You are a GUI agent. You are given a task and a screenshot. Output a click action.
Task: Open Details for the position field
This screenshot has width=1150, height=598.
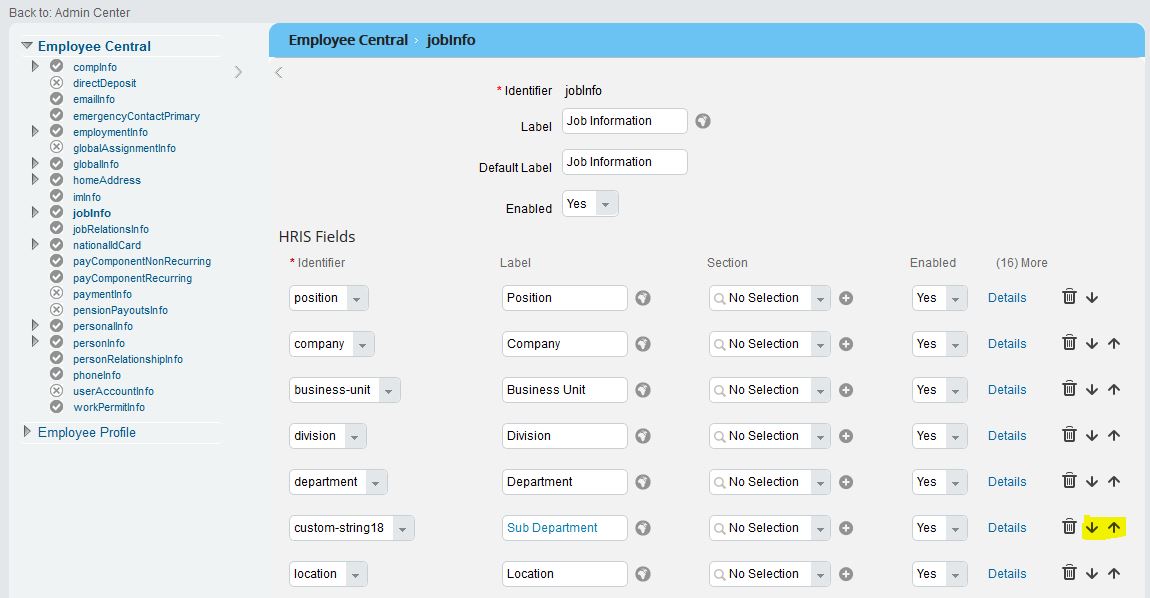1007,298
